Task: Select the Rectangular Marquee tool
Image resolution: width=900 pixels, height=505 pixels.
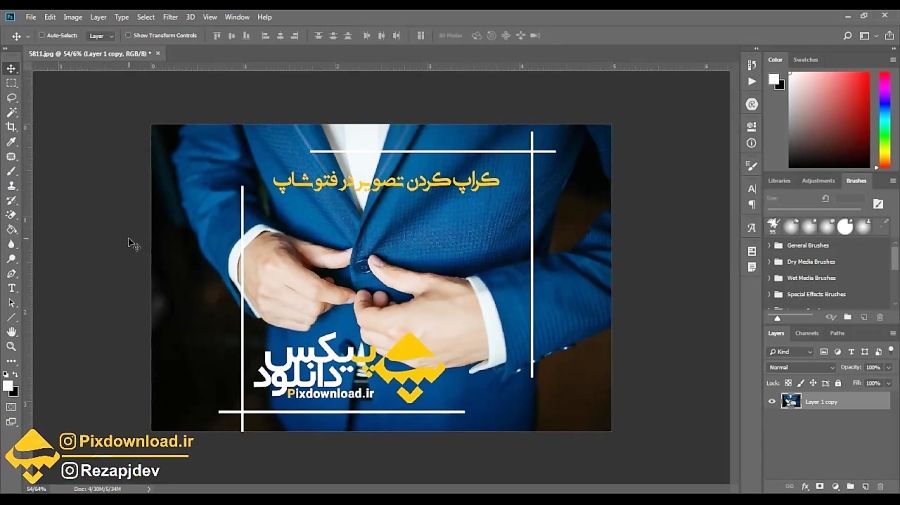Action: [11, 83]
